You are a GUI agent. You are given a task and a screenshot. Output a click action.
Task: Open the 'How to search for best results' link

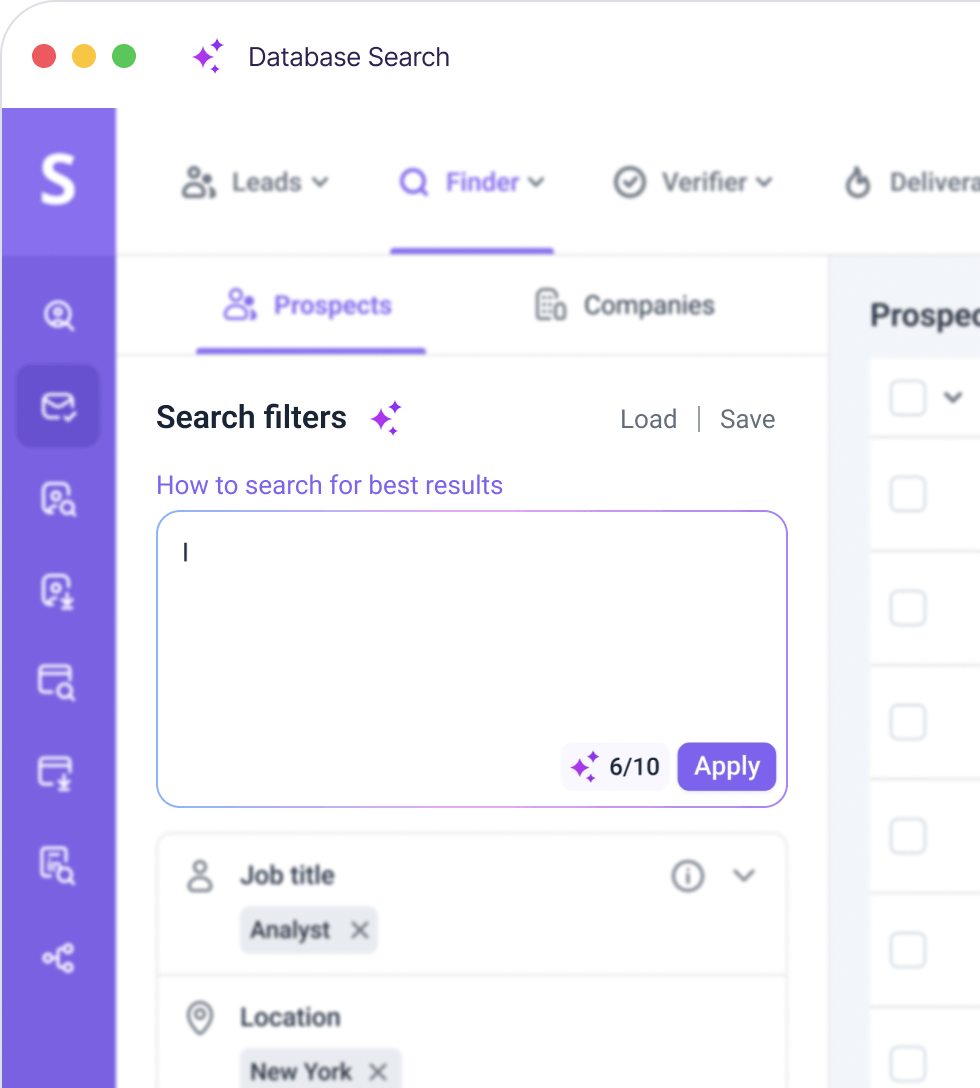tap(329, 485)
